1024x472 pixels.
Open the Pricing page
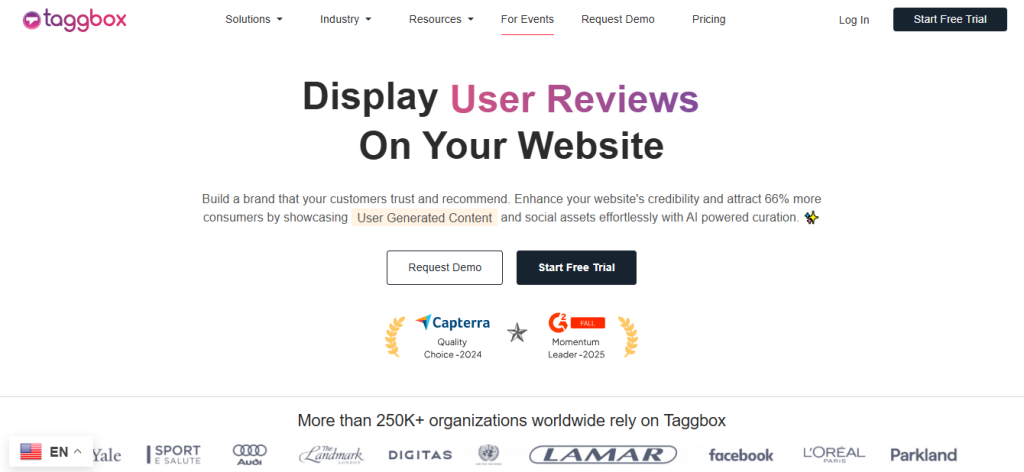point(709,19)
